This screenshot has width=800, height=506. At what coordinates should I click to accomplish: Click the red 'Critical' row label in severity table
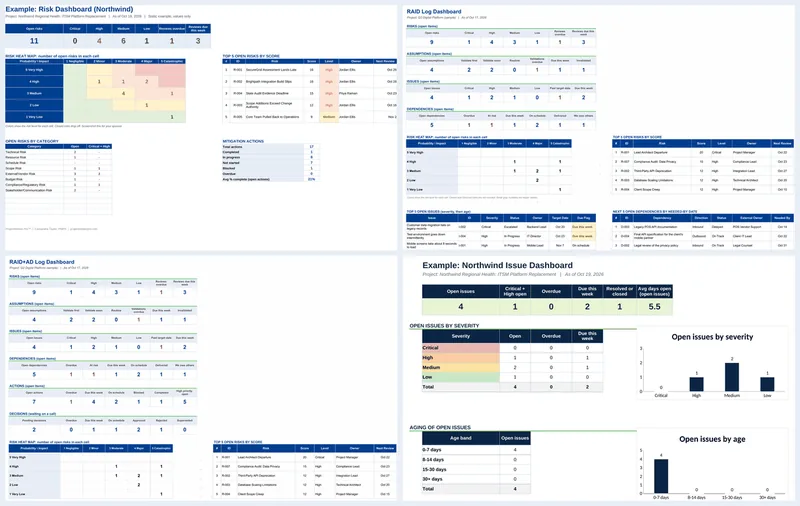pos(460,348)
